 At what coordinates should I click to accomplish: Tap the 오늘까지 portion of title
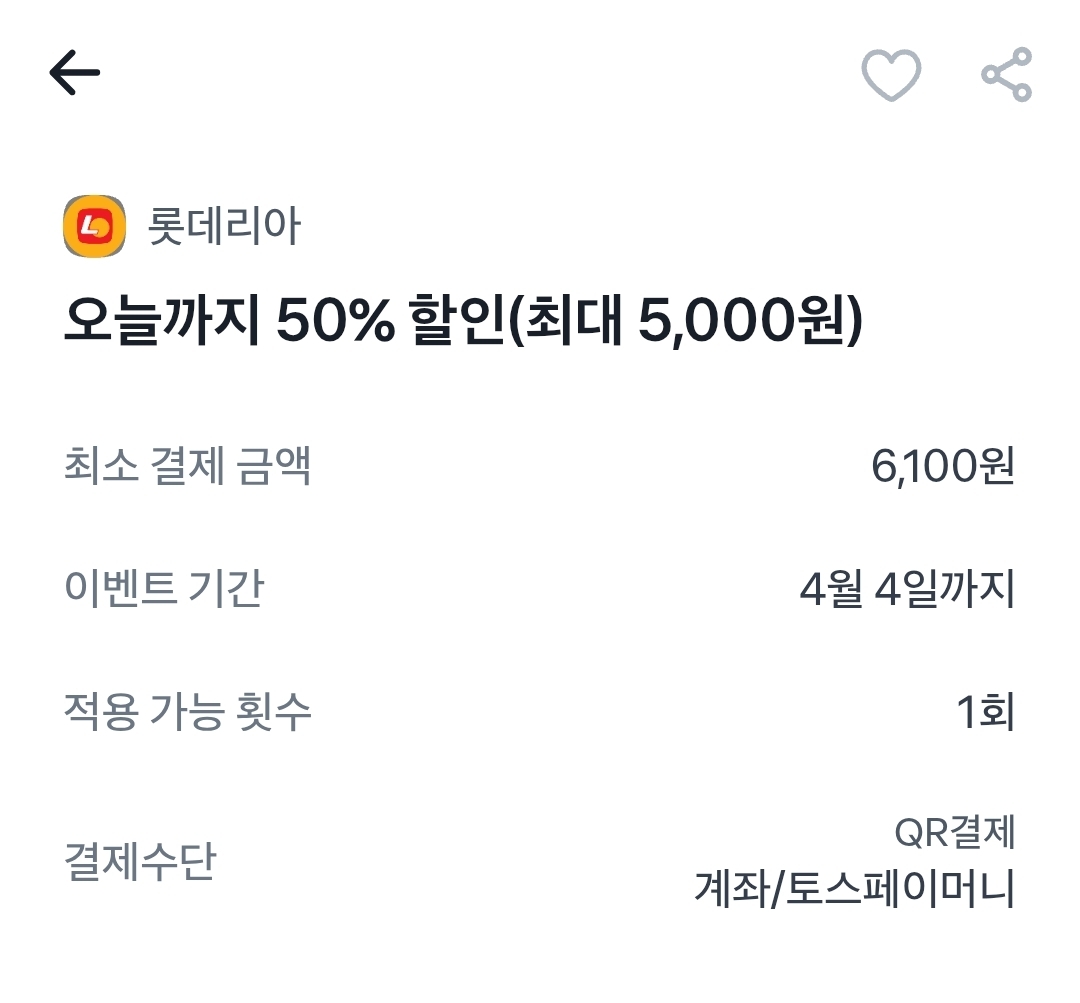[160, 322]
